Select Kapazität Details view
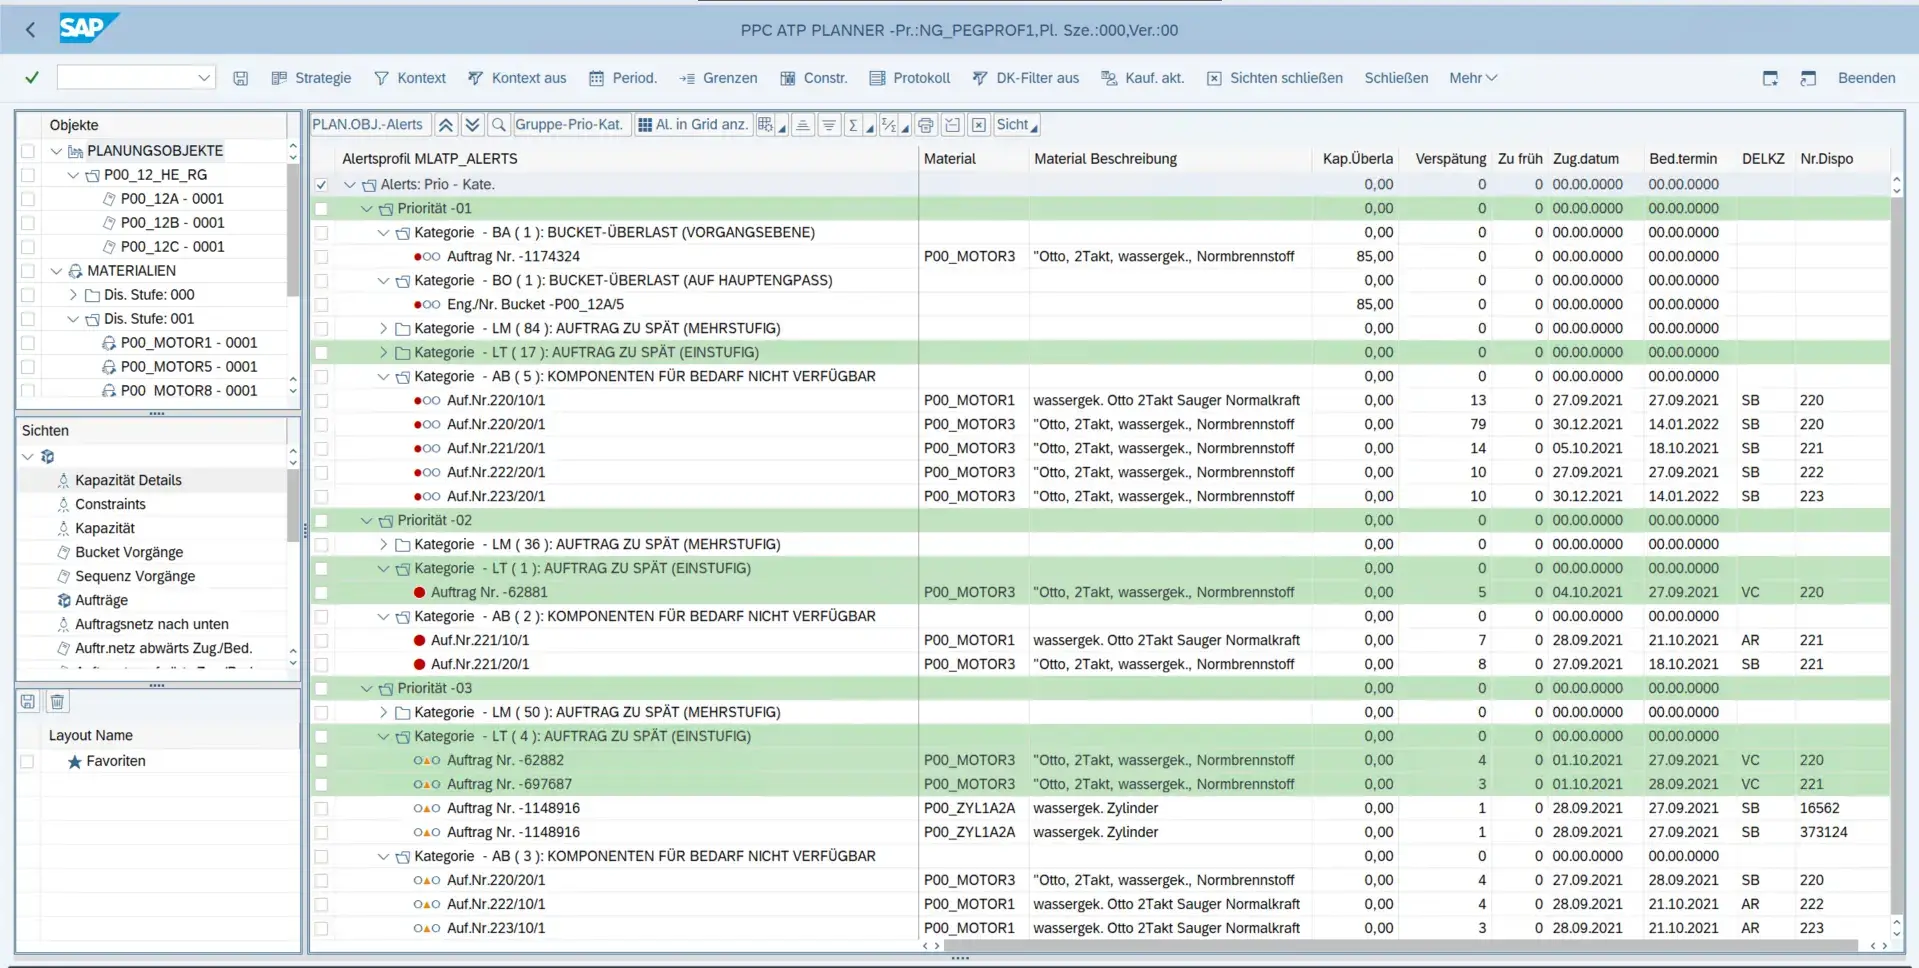This screenshot has height=968, width=1919. point(128,480)
